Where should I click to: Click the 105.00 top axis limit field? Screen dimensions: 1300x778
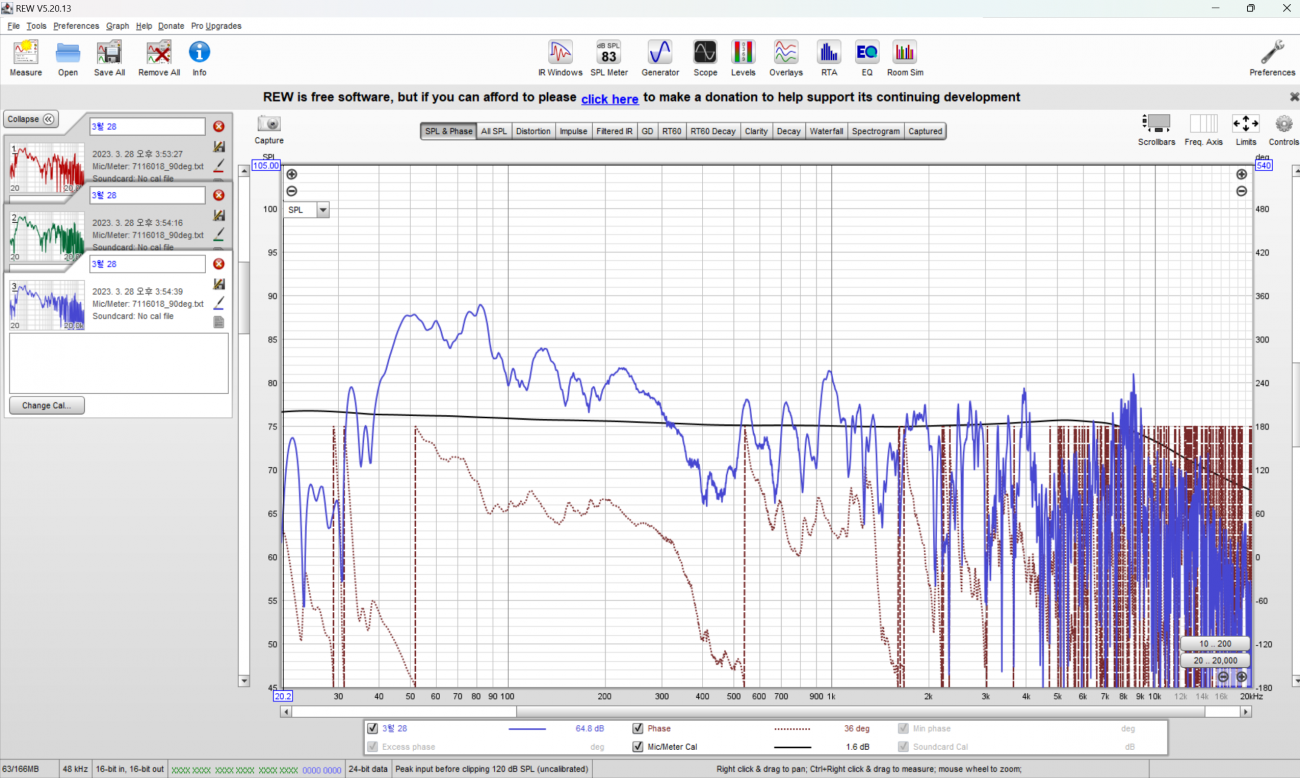click(x=265, y=166)
